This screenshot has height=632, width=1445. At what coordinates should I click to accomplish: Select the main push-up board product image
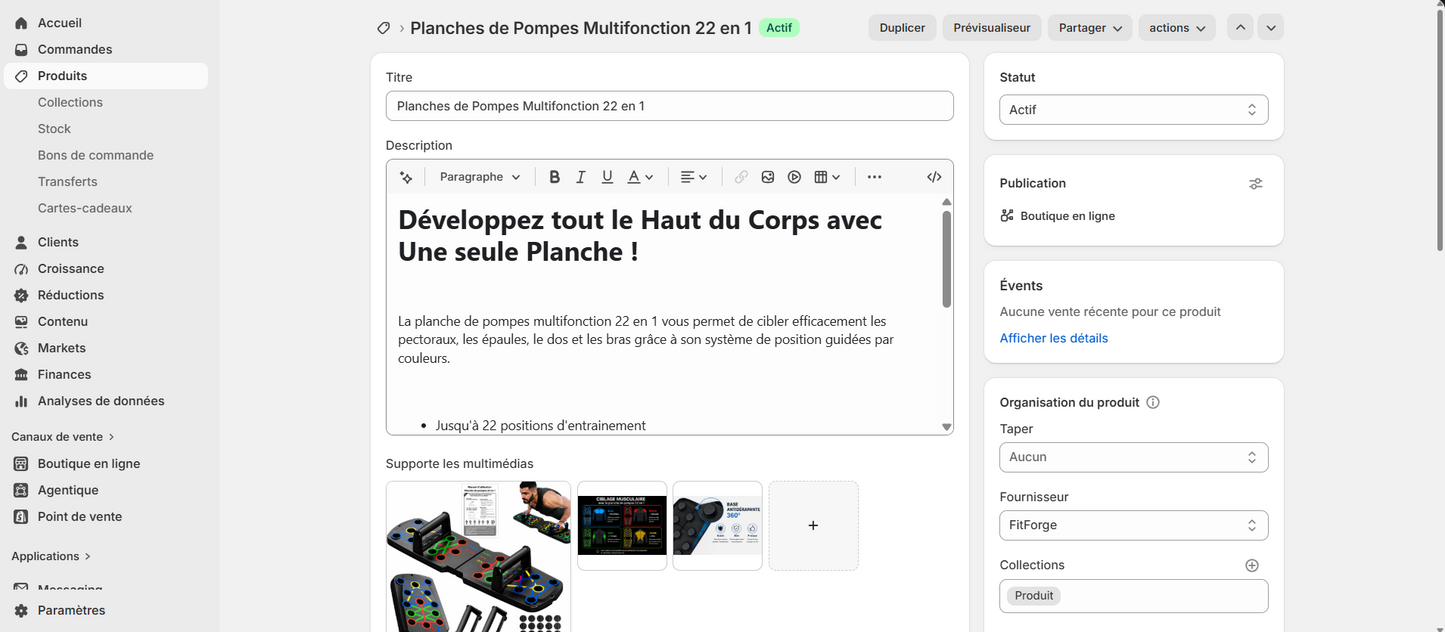pyautogui.click(x=478, y=557)
